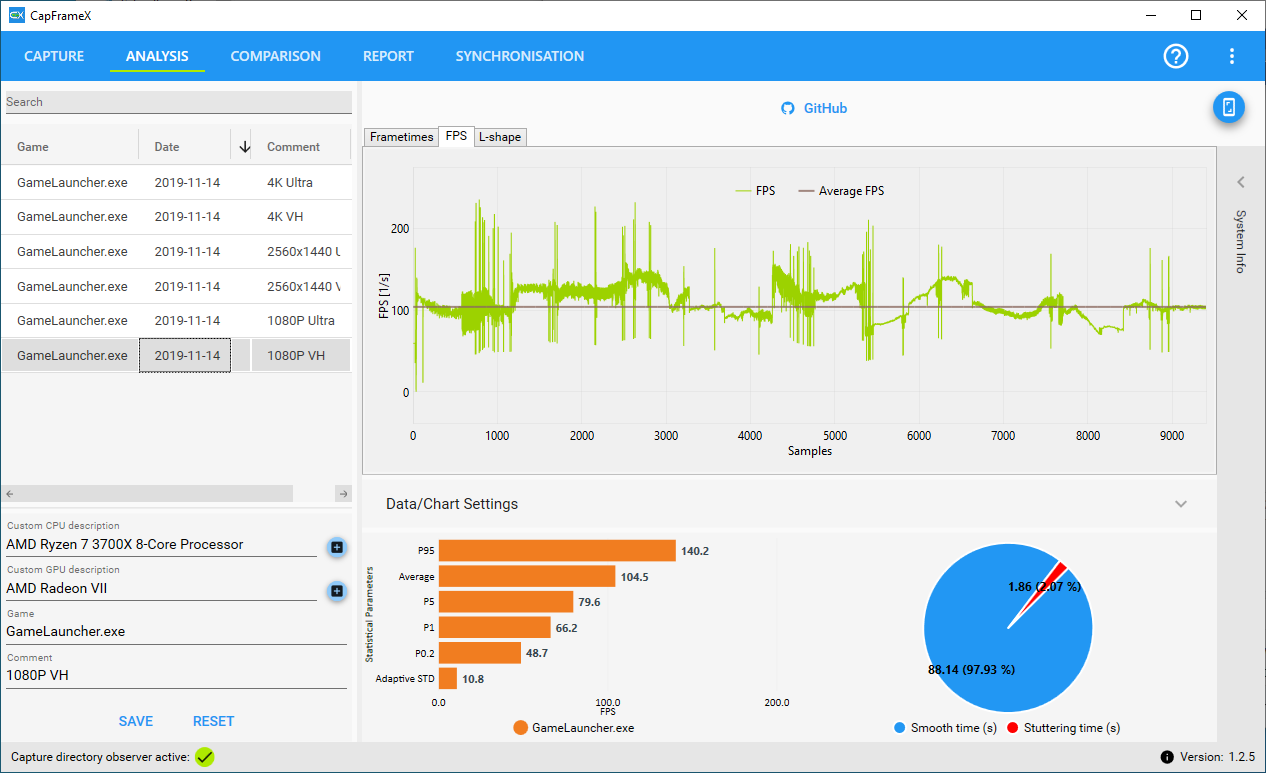Image resolution: width=1266 pixels, height=773 pixels.
Task: Click the green observer active checkmark
Action: pyautogui.click(x=205, y=757)
